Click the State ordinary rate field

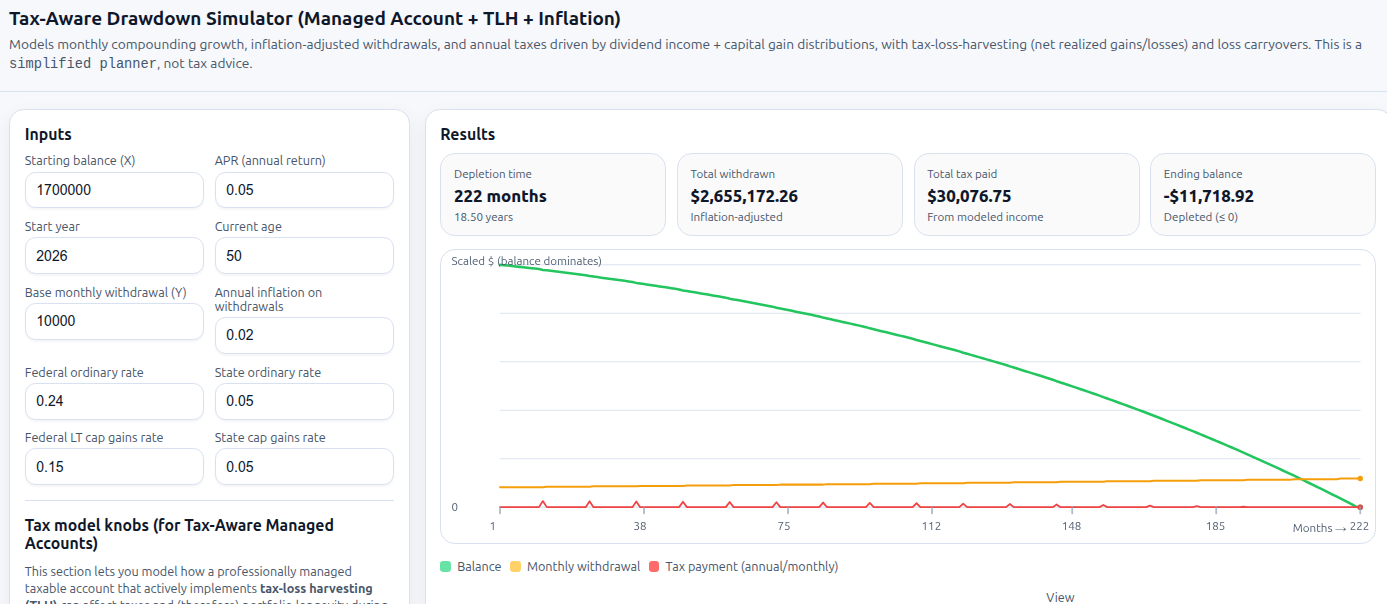coord(304,401)
